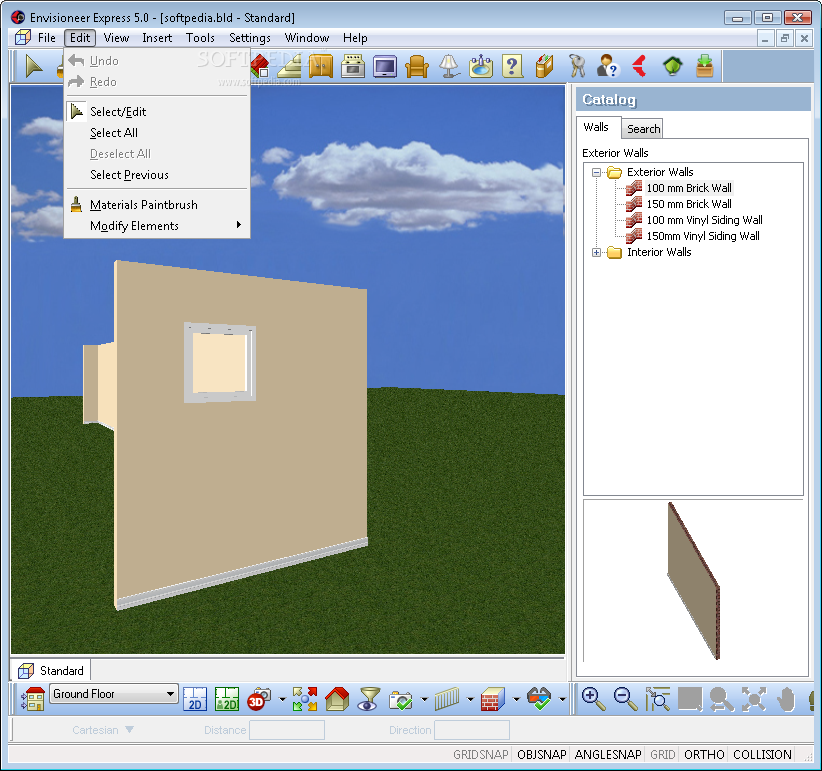The image size is (822, 771).
Task: Click the 3D glasses with checkmark icon
Action: tap(539, 699)
